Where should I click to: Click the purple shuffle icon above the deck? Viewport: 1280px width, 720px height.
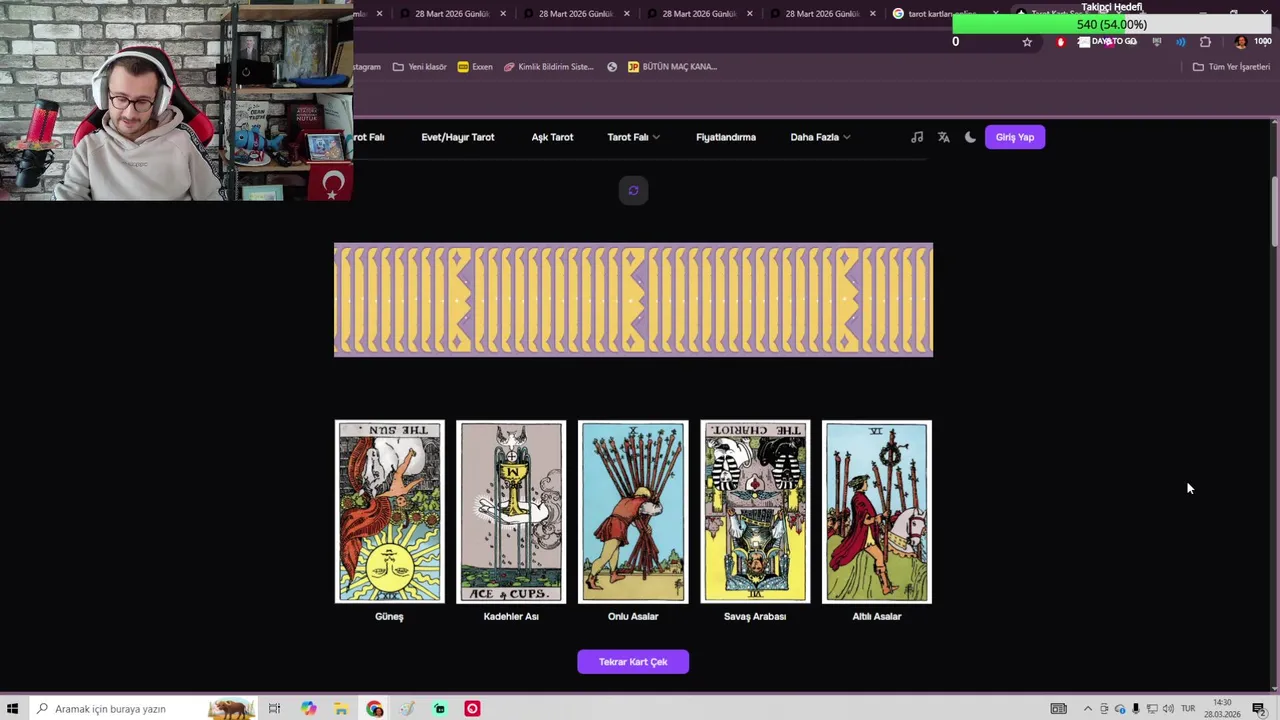633,190
